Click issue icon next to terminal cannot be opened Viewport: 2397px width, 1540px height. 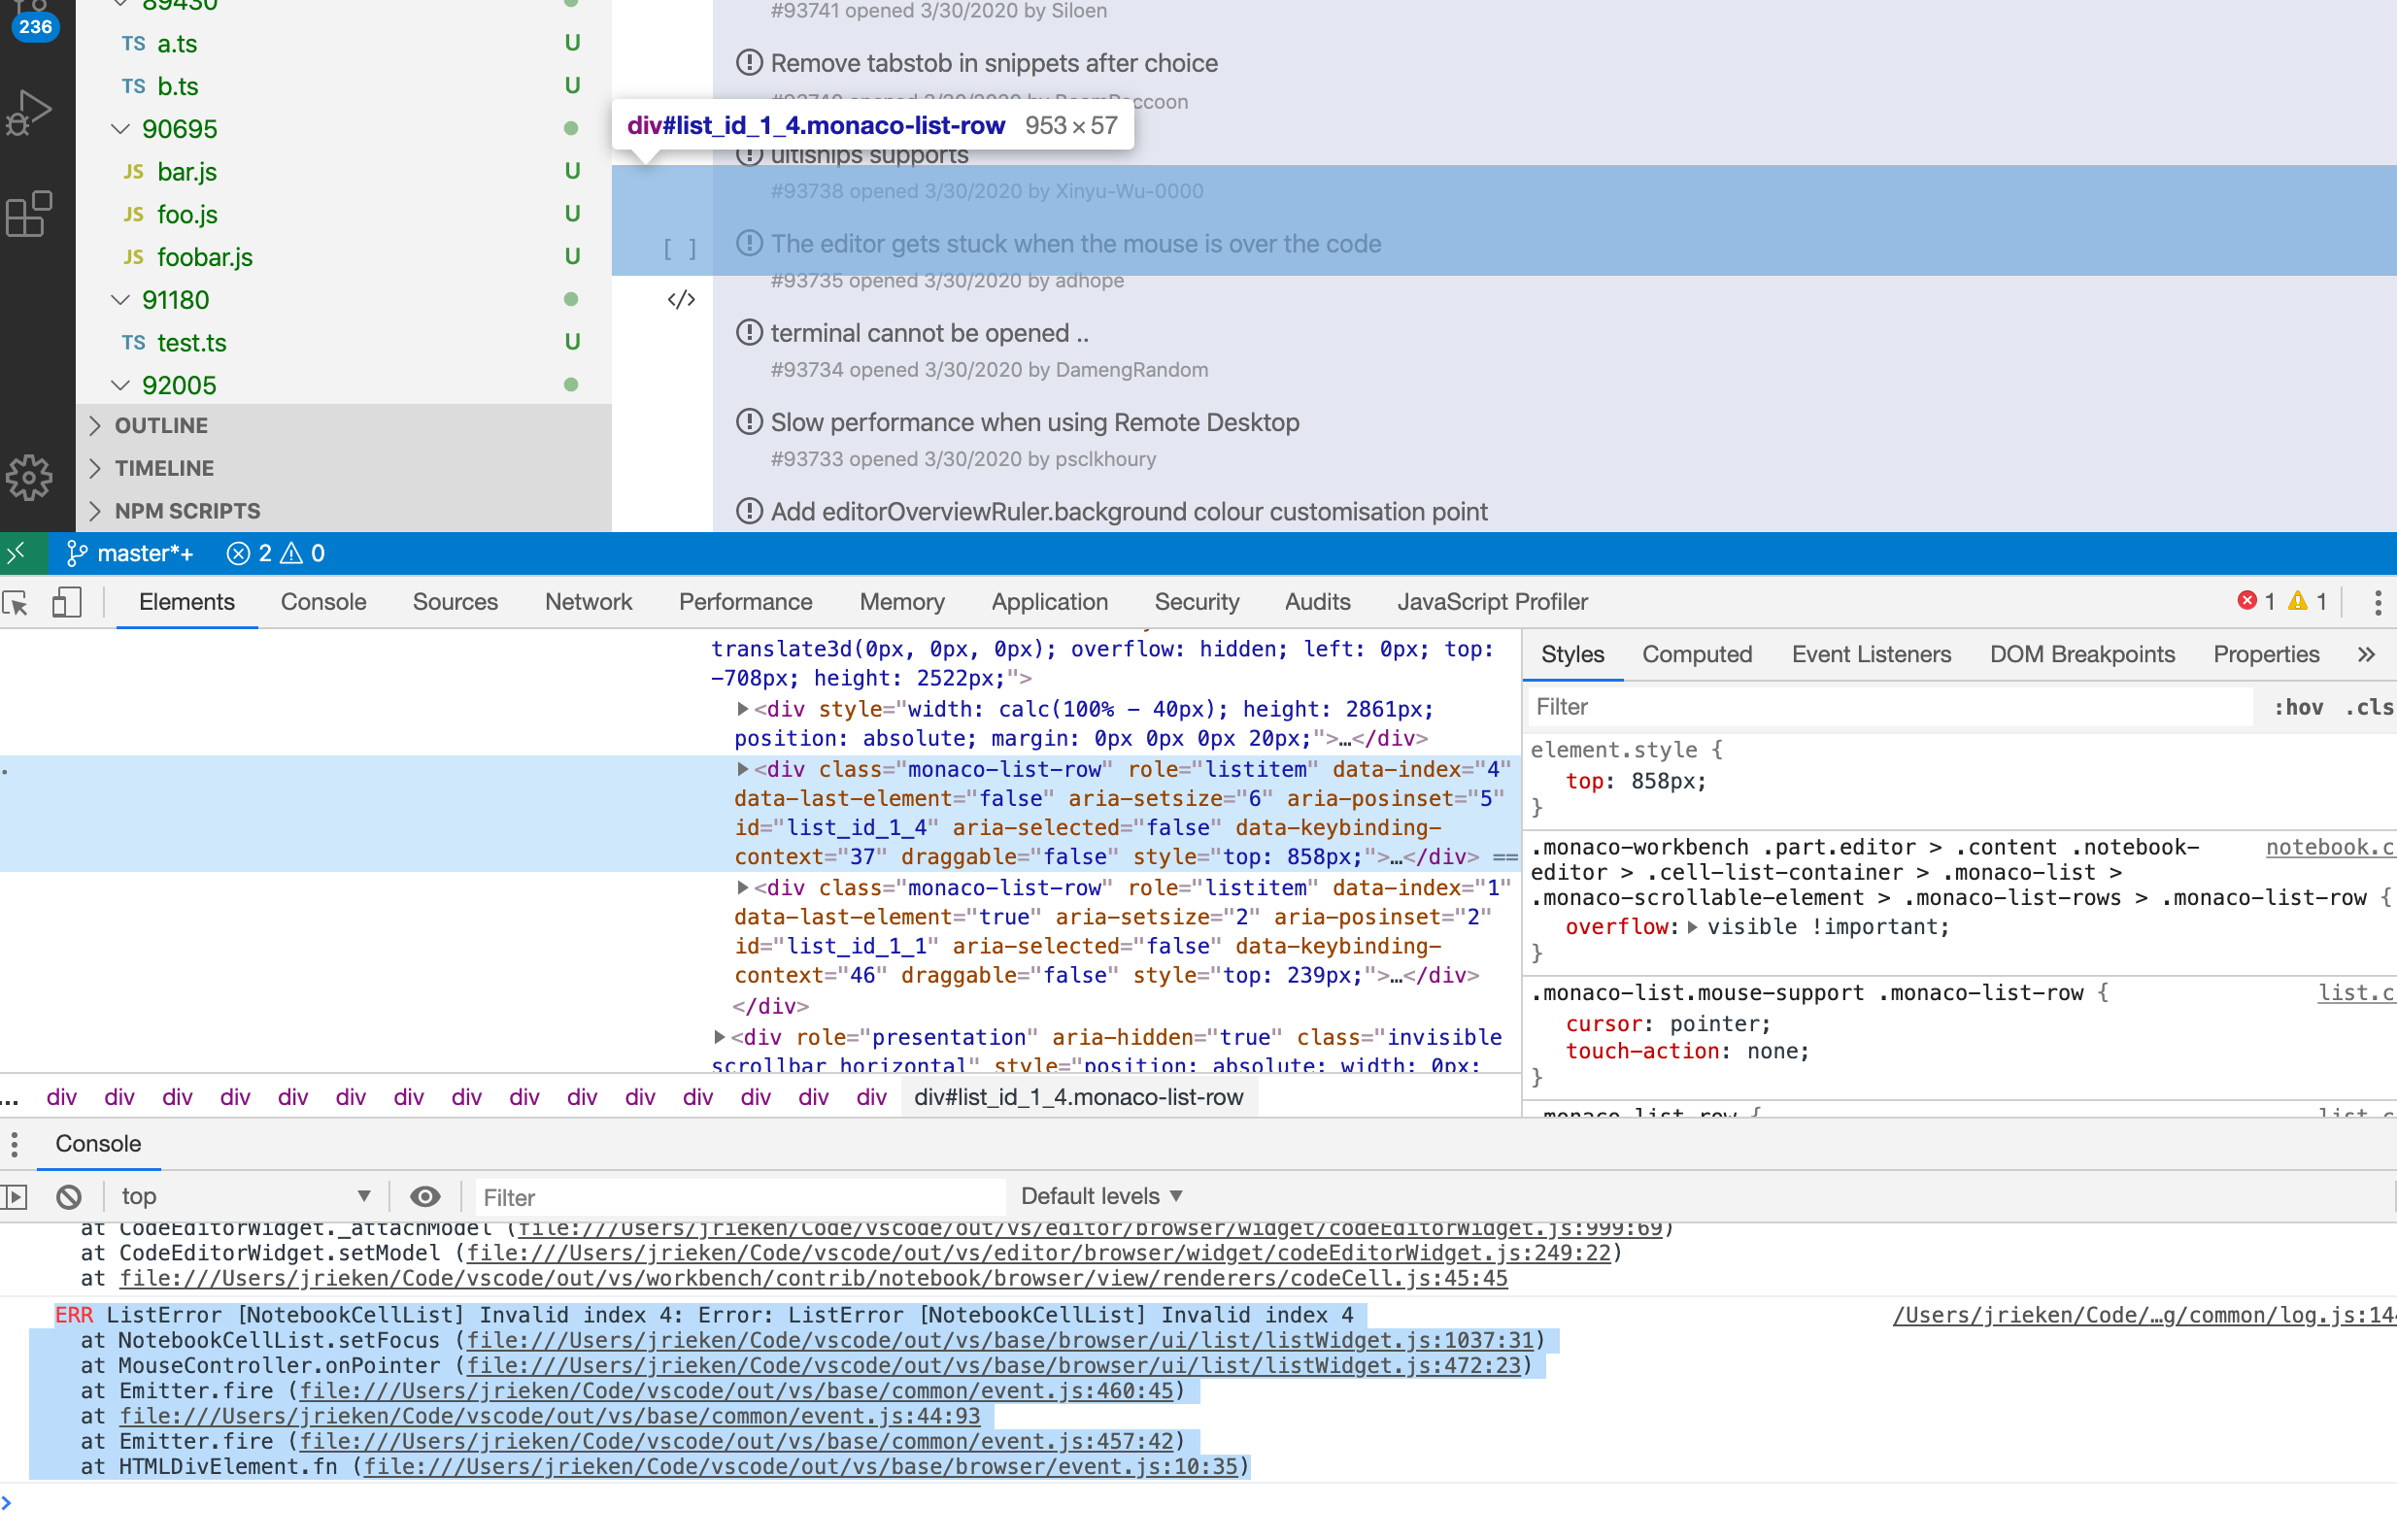point(749,332)
